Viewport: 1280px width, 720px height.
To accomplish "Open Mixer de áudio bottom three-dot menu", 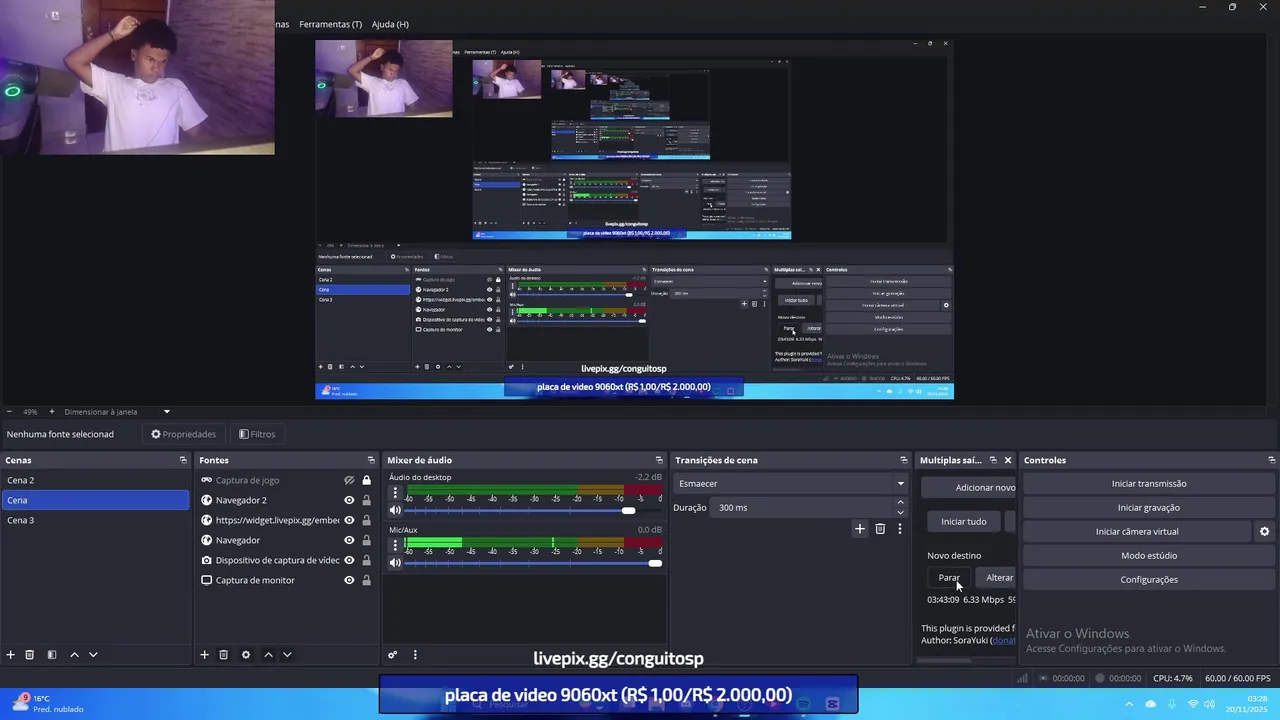I will (415, 655).
